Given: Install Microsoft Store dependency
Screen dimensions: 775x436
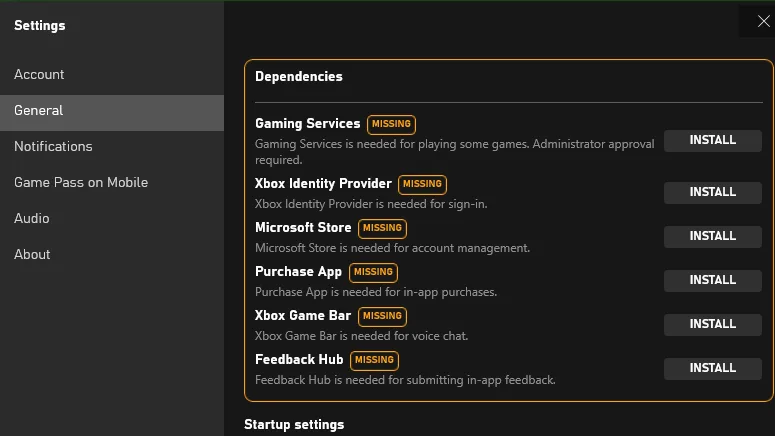Looking at the screenshot, I should 712,236.
